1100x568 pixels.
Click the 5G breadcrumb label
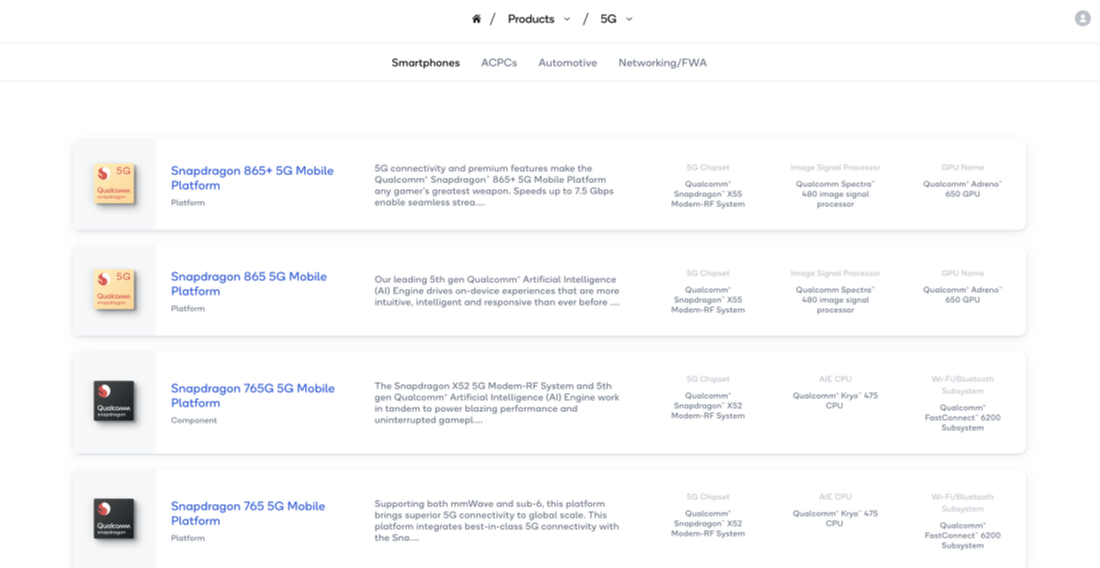point(608,19)
